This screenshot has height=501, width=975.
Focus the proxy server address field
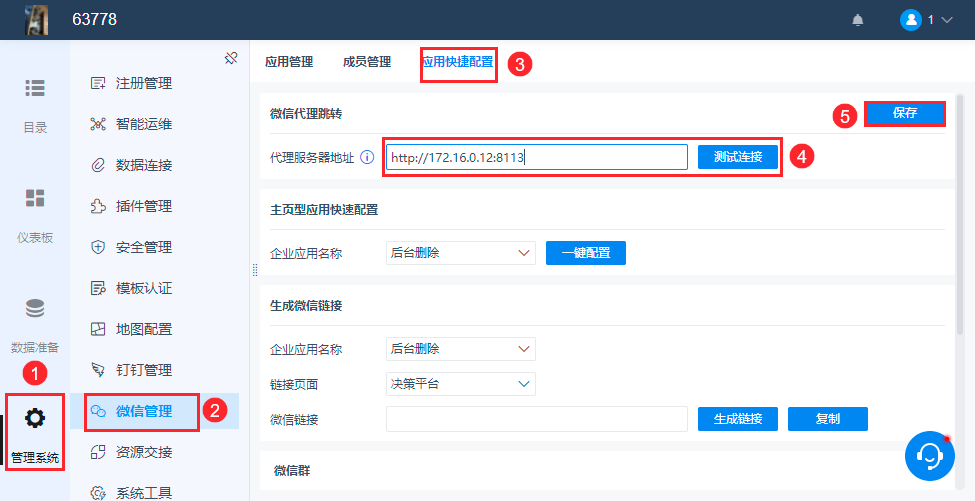(537, 157)
